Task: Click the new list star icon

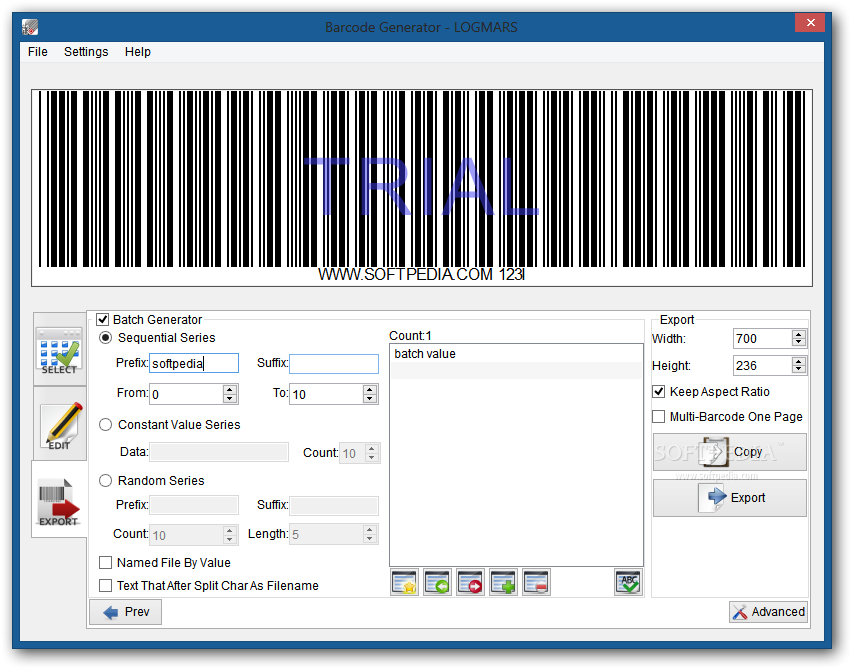Action: point(404,582)
